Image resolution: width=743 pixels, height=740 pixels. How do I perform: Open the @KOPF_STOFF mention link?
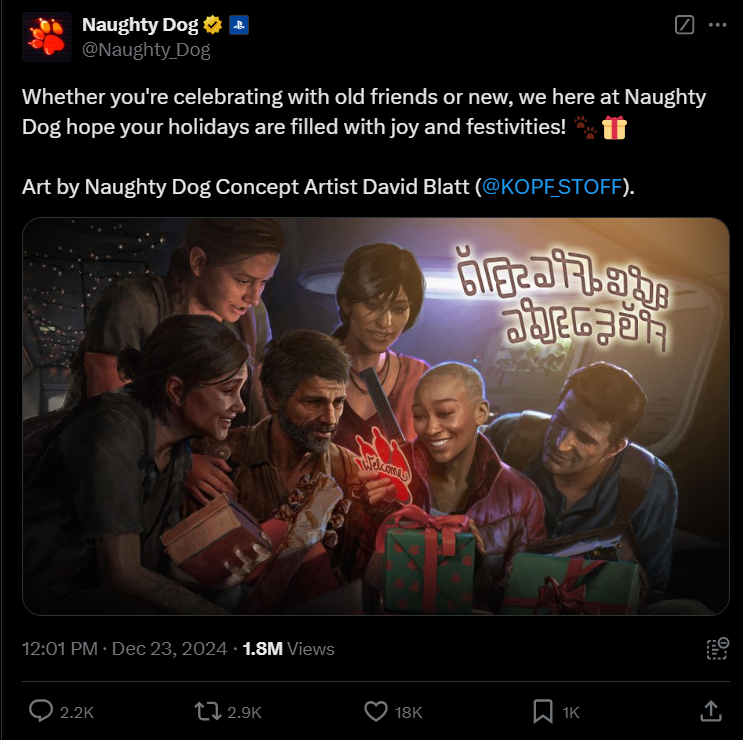pyautogui.click(x=552, y=187)
